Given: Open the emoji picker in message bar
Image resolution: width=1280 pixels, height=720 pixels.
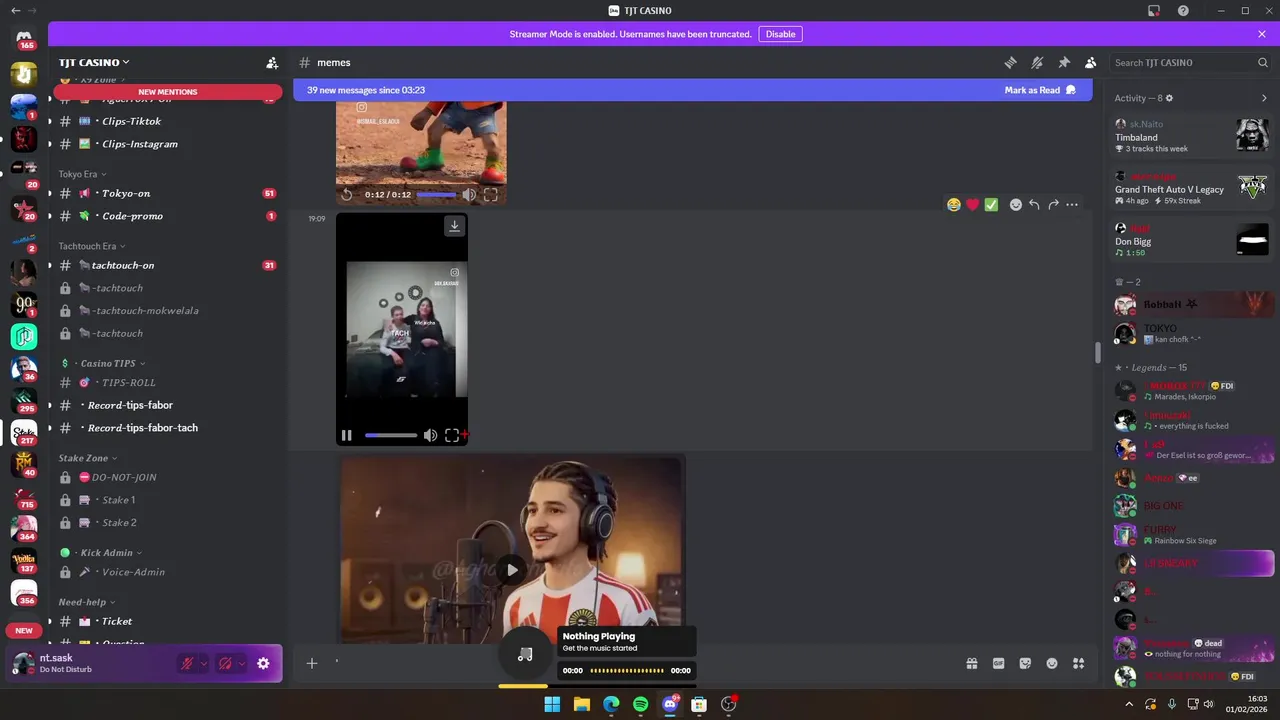Looking at the screenshot, I should tap(1052, 663).
